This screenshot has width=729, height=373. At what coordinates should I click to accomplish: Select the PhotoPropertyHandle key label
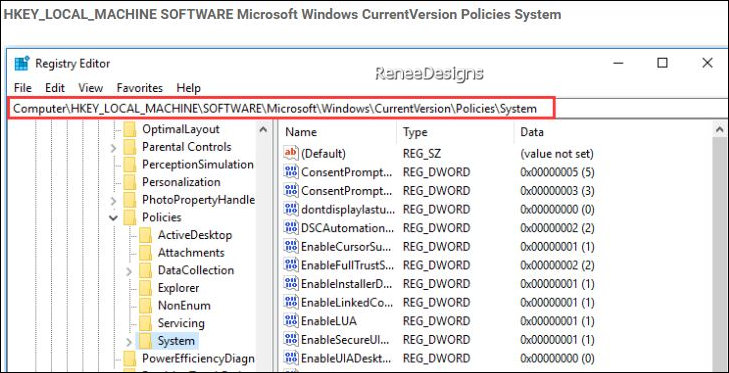198,200
